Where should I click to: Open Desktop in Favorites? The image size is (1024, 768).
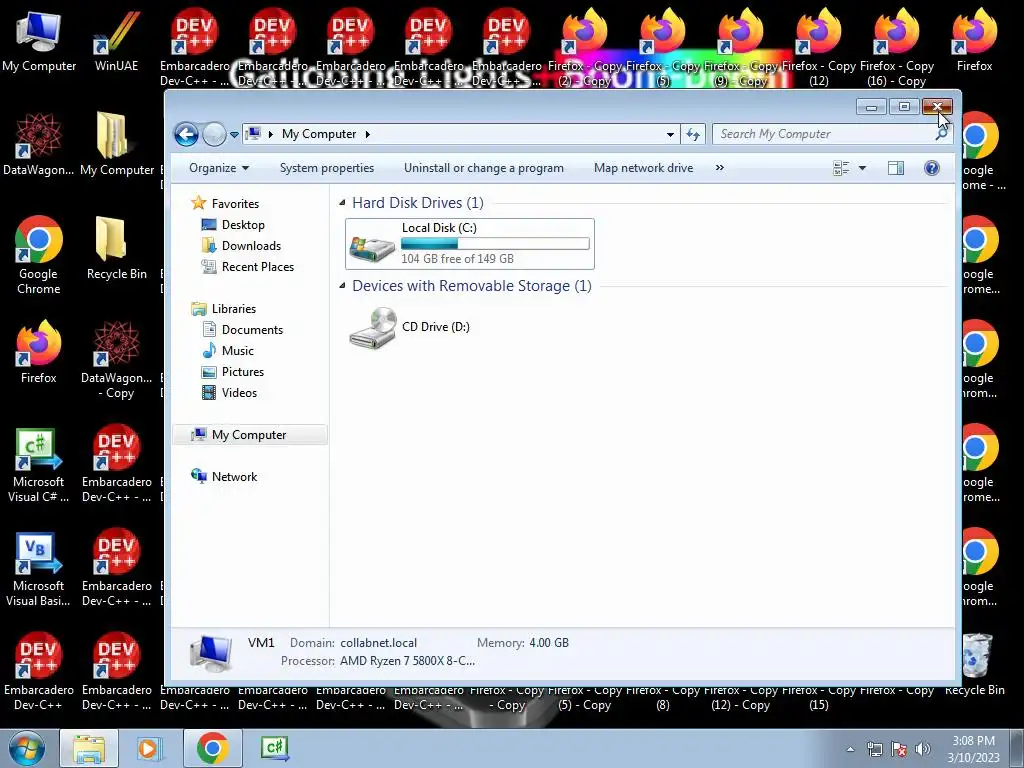point(234,225)
